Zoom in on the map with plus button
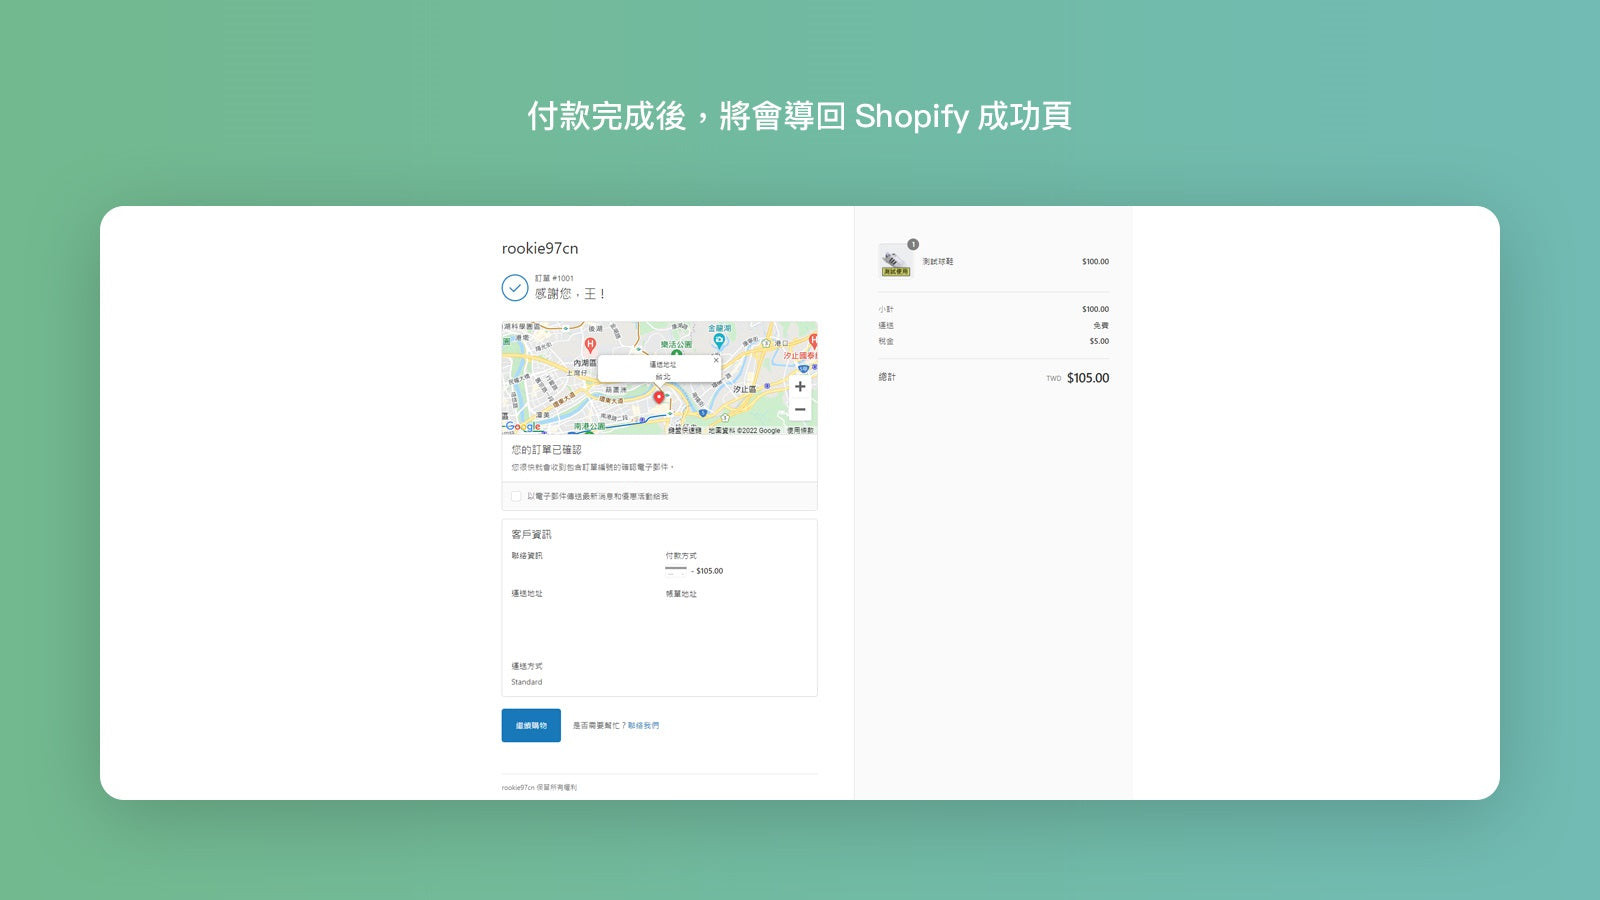 point(800,387)
